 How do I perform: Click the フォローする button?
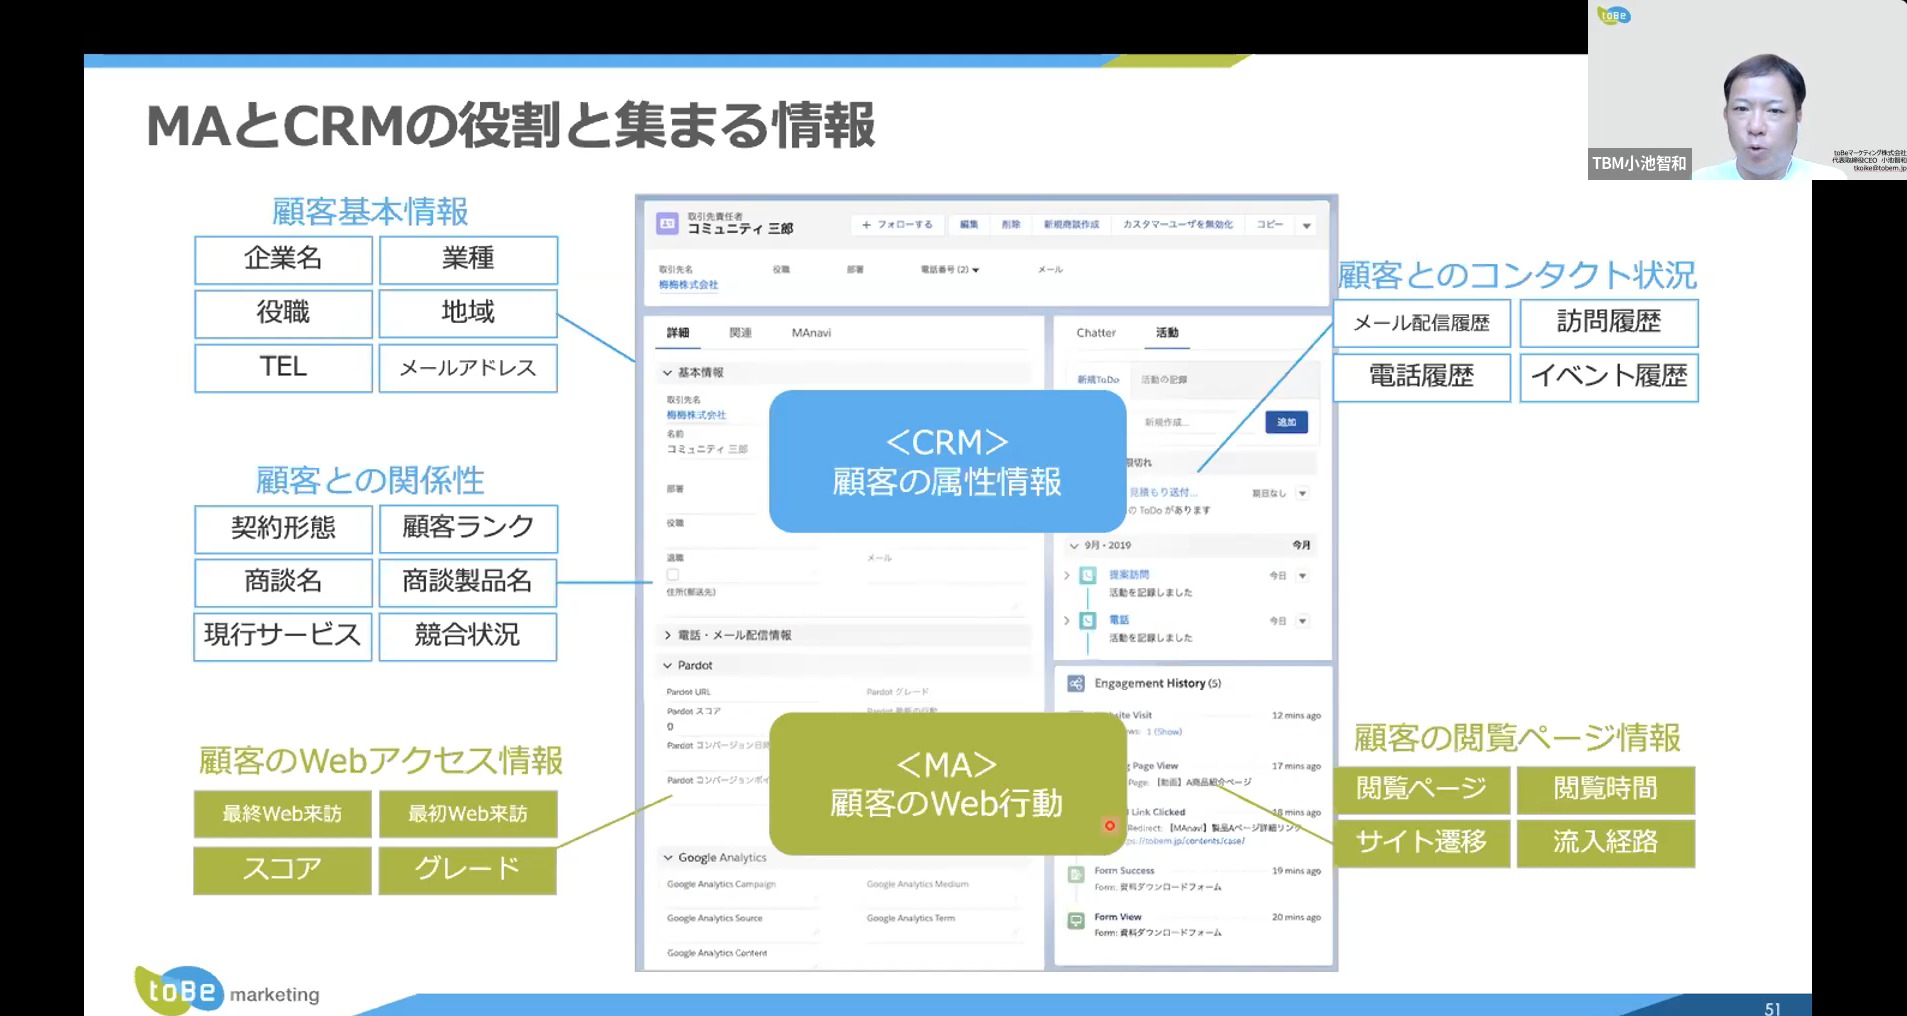[x=897, y=225]
